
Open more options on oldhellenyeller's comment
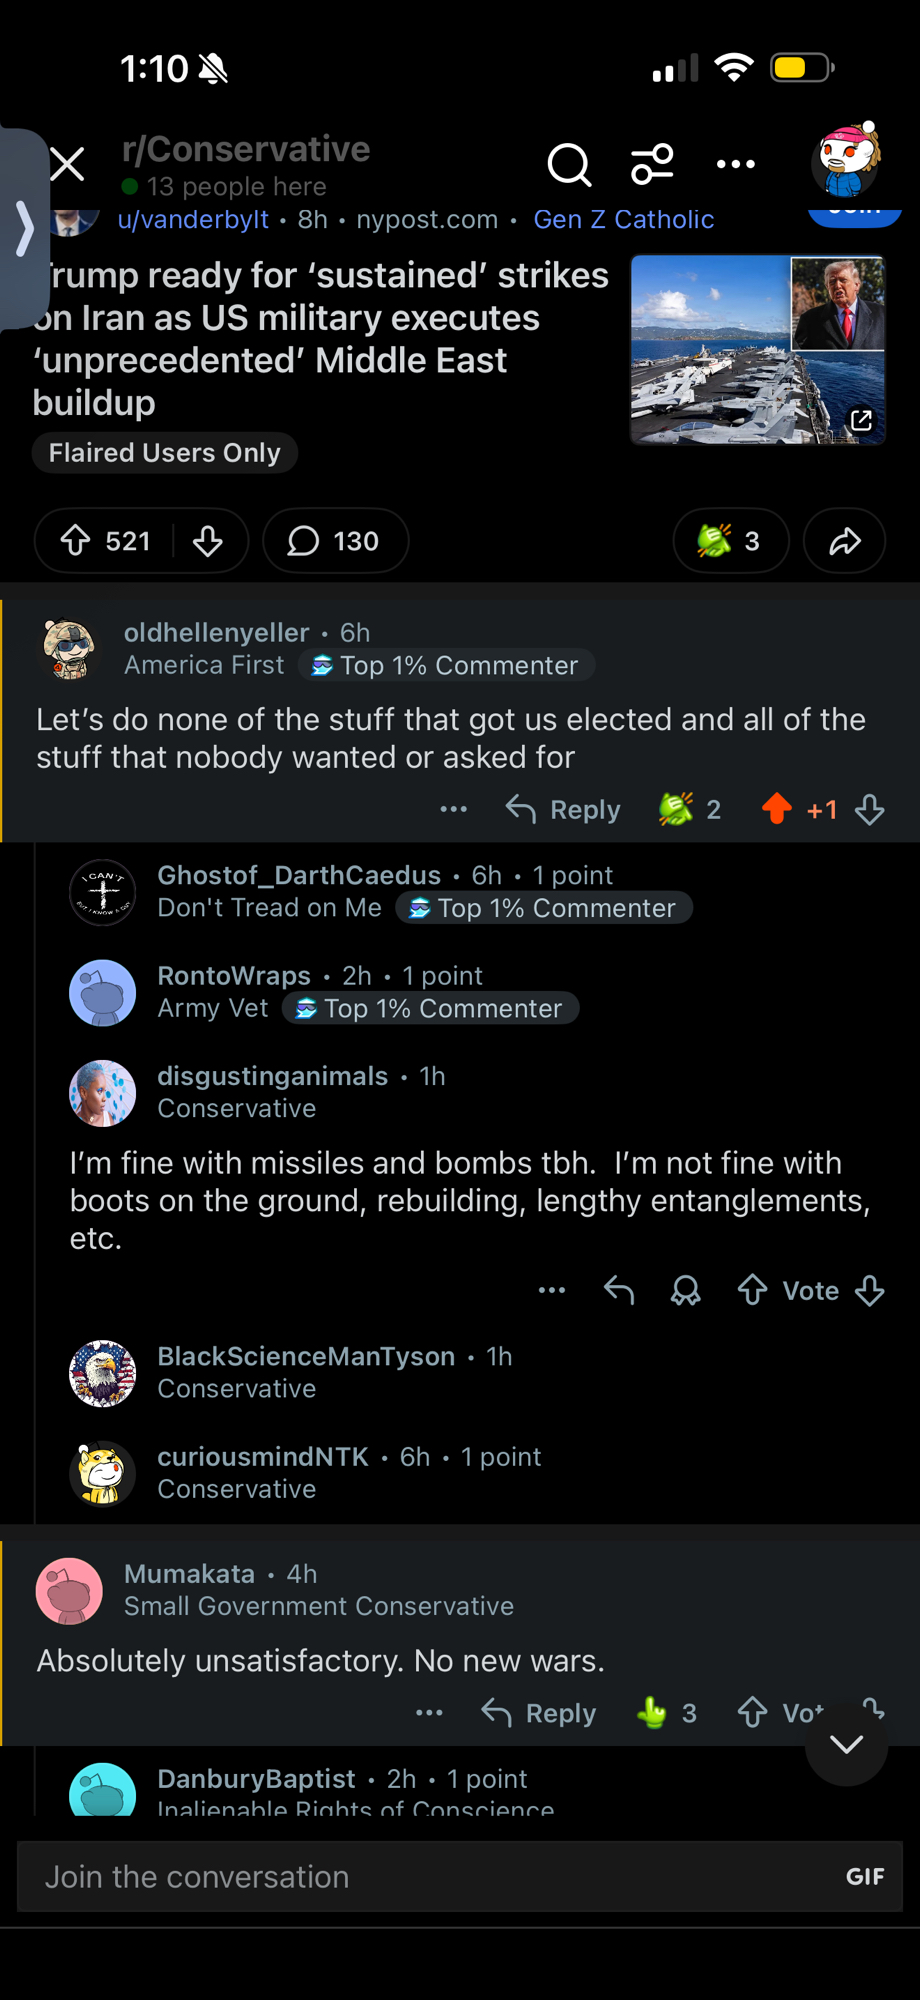(x=453, y=809)
